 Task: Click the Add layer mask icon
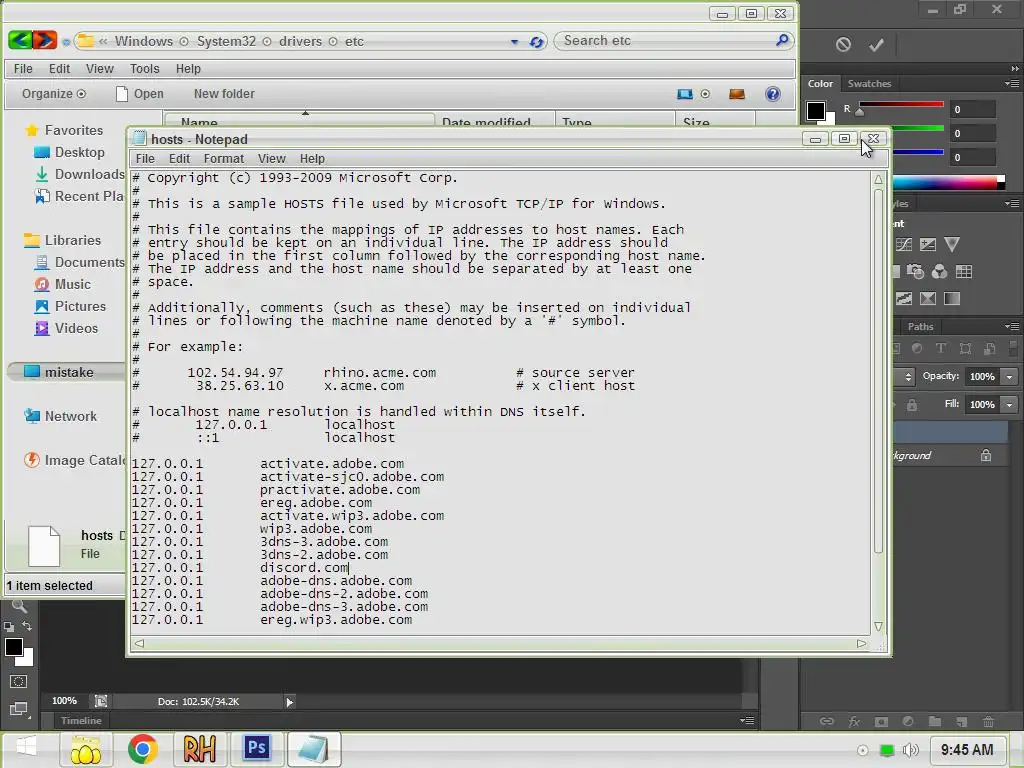click(881, 722)
